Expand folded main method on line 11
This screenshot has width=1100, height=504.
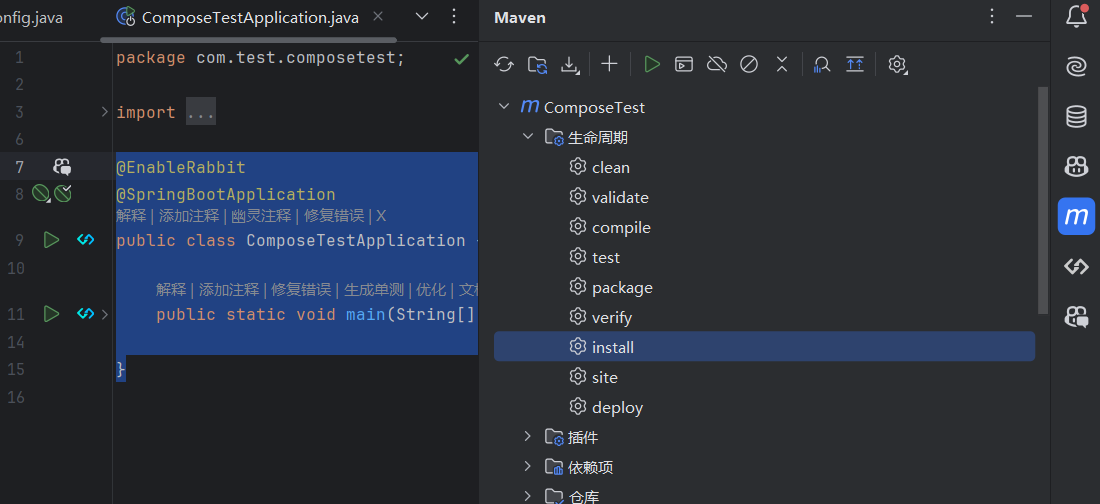(105, 314)
